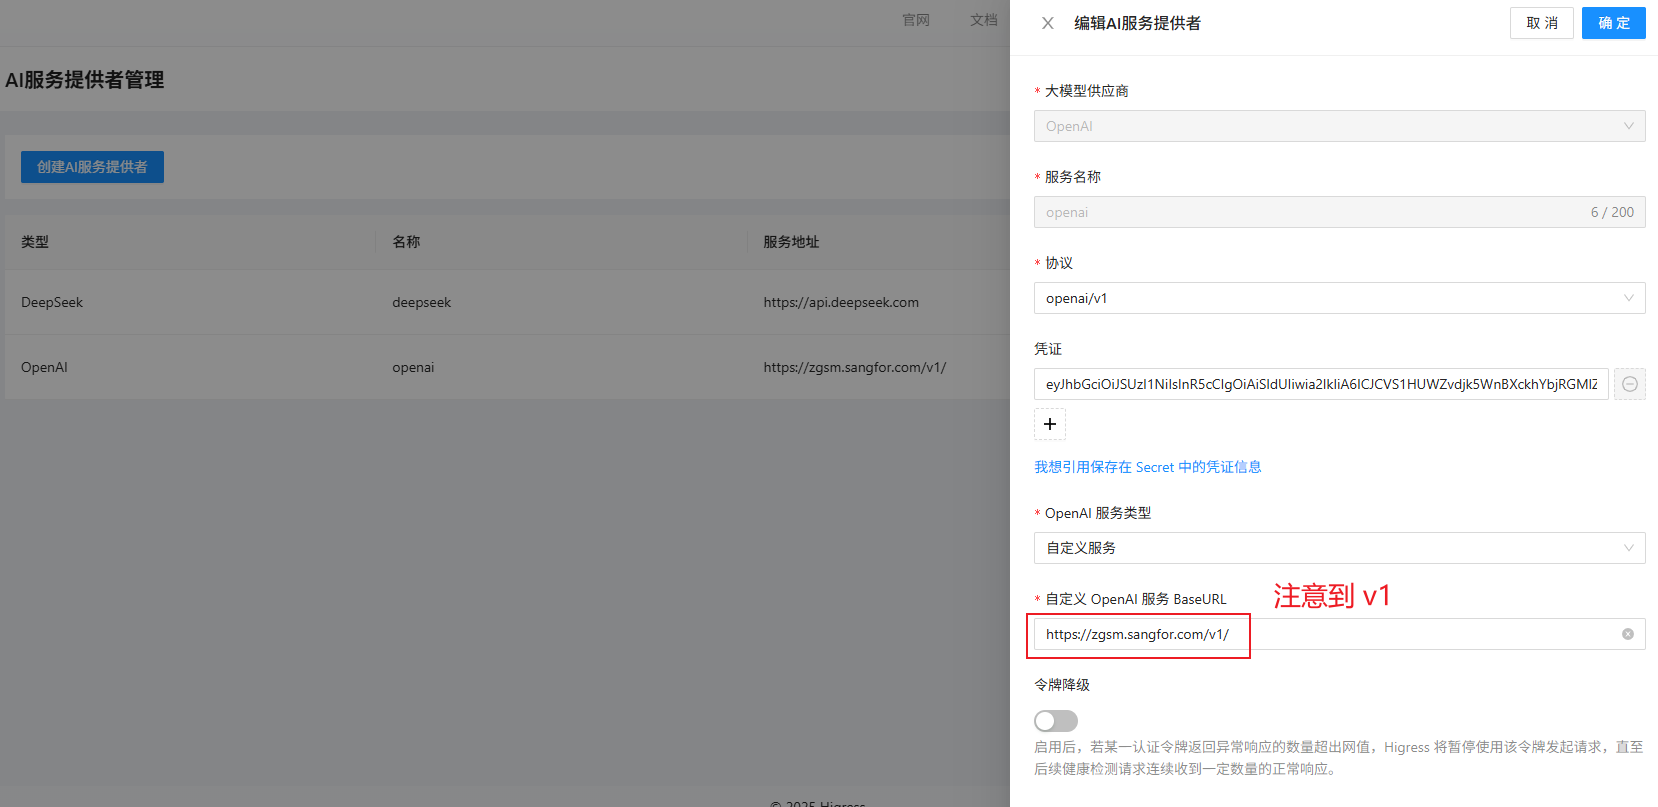The width and height of the screenshot is (1658, 807).
Task: Open the 大模型供应商 dropdown
Action: (1338, 126)
